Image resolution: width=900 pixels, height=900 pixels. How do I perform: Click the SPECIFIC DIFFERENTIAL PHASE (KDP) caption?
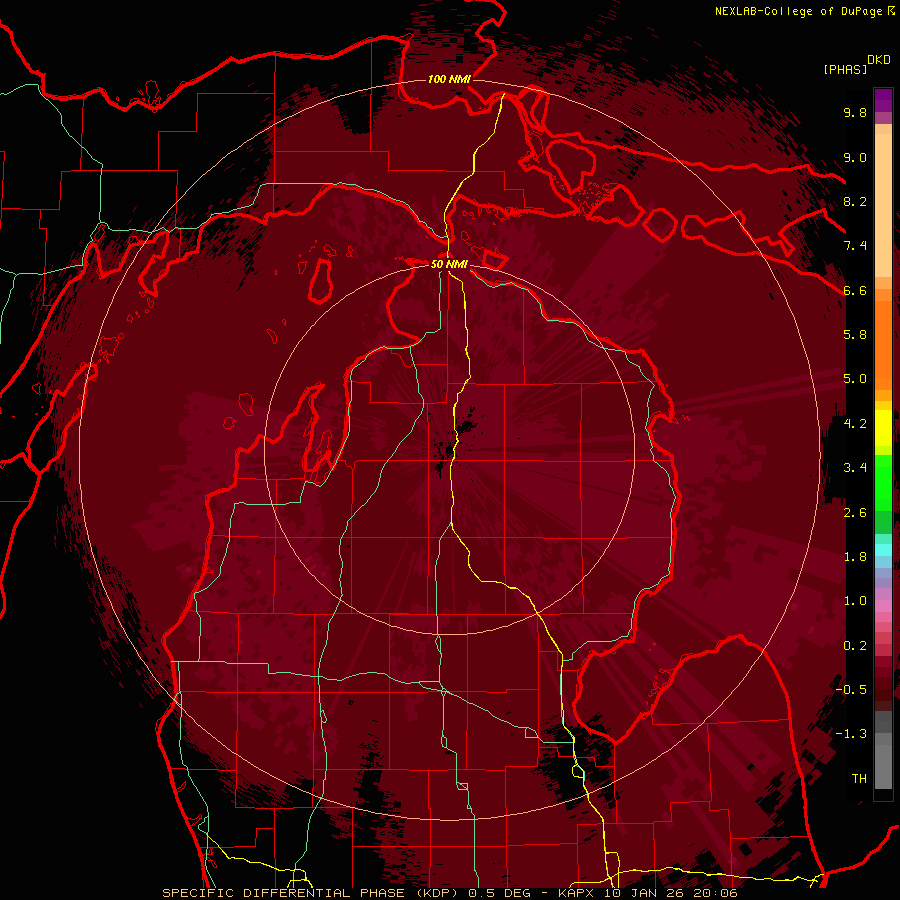coord(311,893)
